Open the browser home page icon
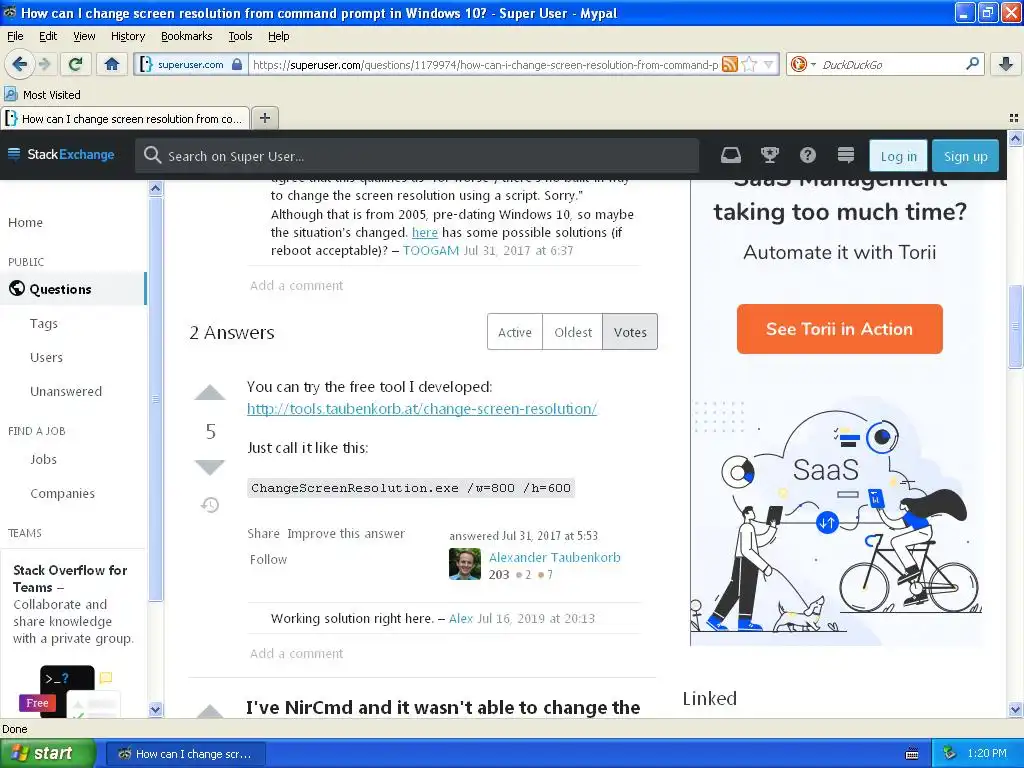Viewport: 1024px width, 768px height. (112, 64)
